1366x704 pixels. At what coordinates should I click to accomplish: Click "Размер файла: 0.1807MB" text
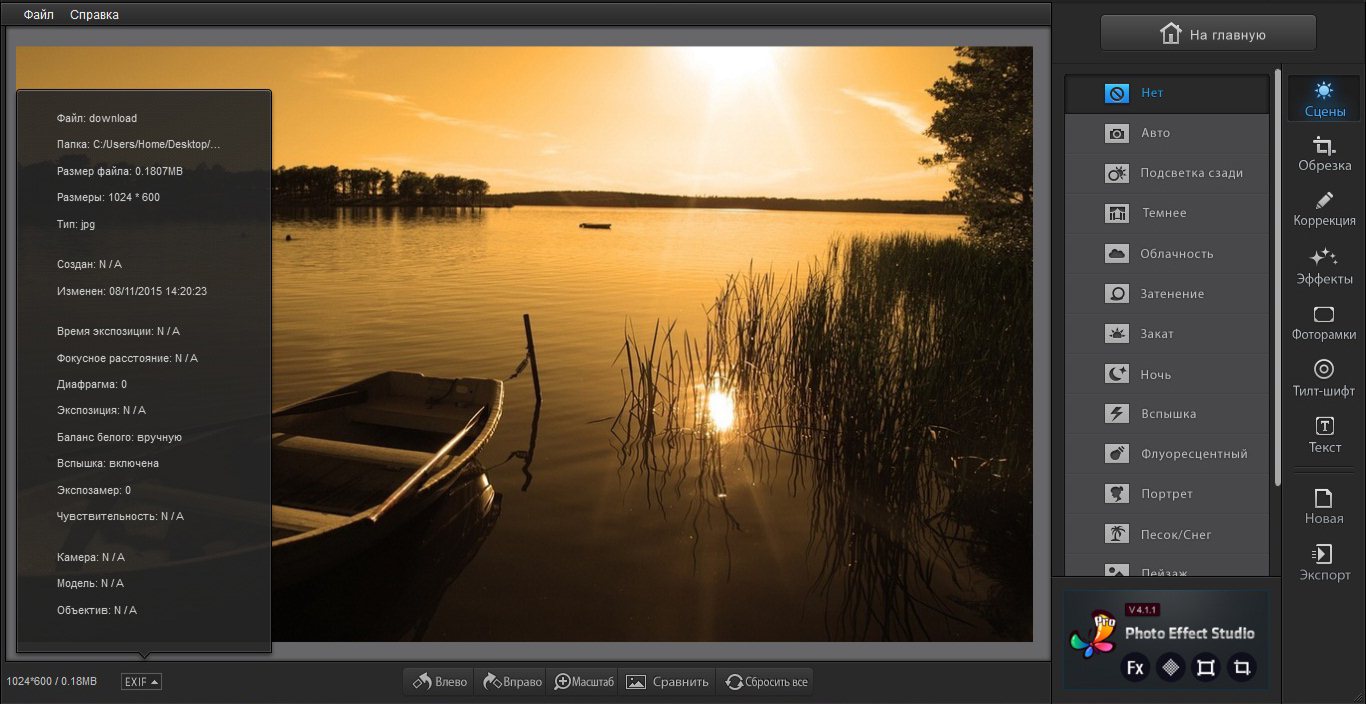120,171
